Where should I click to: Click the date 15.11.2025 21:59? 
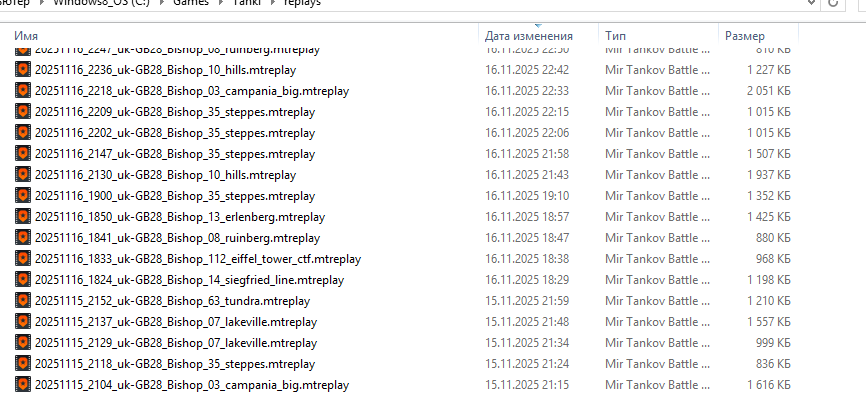[527, 301]
